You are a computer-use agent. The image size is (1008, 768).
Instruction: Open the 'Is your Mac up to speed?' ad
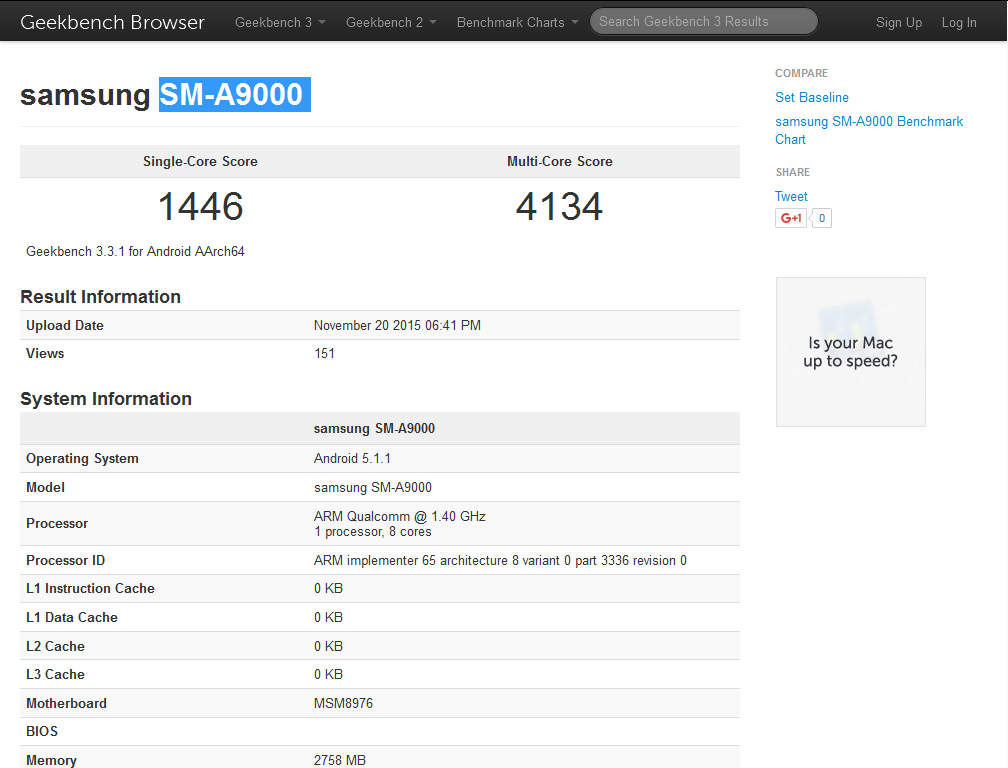(850, 352)
